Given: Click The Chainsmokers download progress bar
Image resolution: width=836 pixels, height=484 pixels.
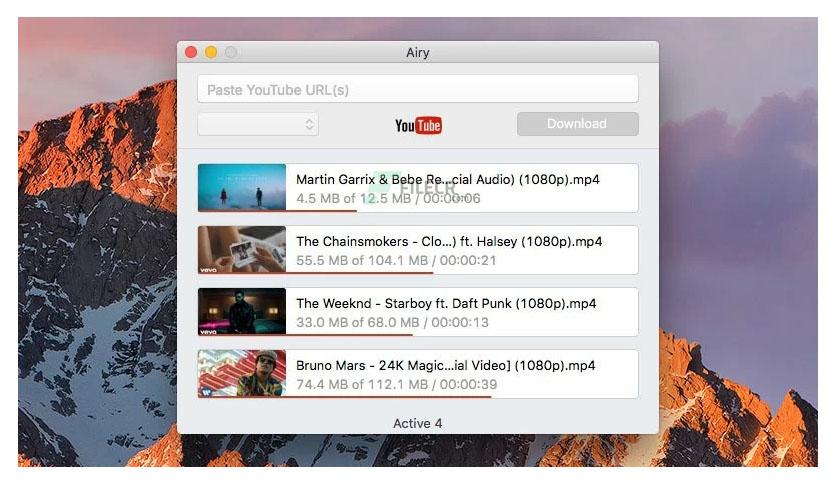Looking at the screenshot, I should tap(316, 273).
